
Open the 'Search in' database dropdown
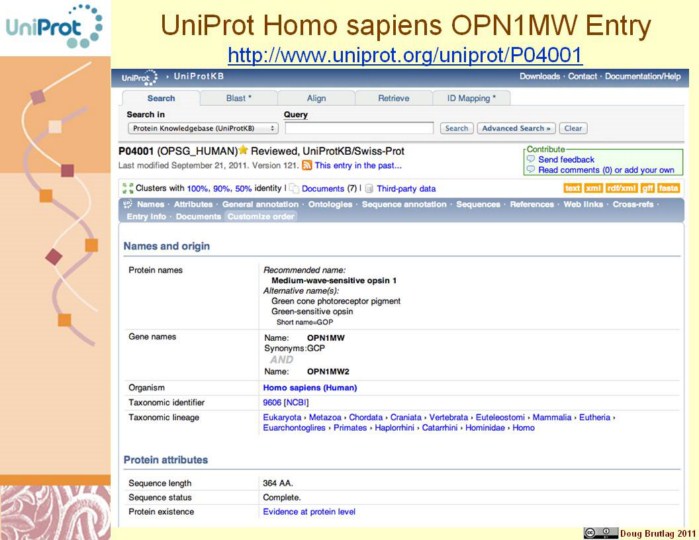tap(202, 128)
